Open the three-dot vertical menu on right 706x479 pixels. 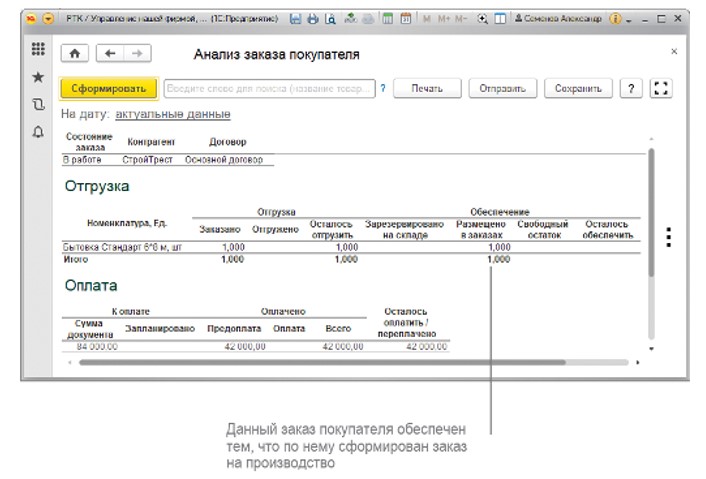(669, 237)
